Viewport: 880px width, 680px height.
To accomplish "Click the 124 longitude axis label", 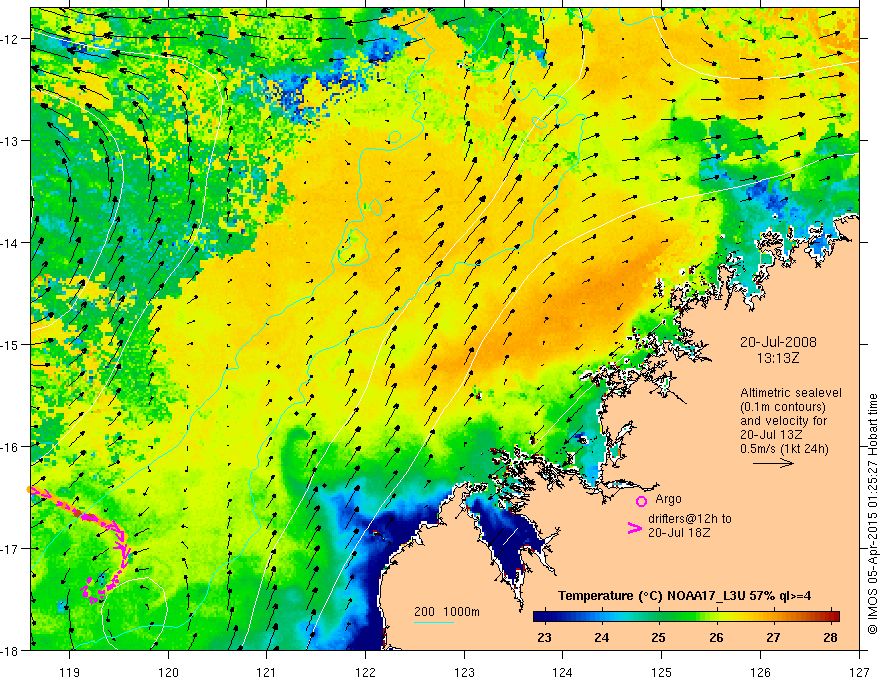I will (x=563, y=672).
